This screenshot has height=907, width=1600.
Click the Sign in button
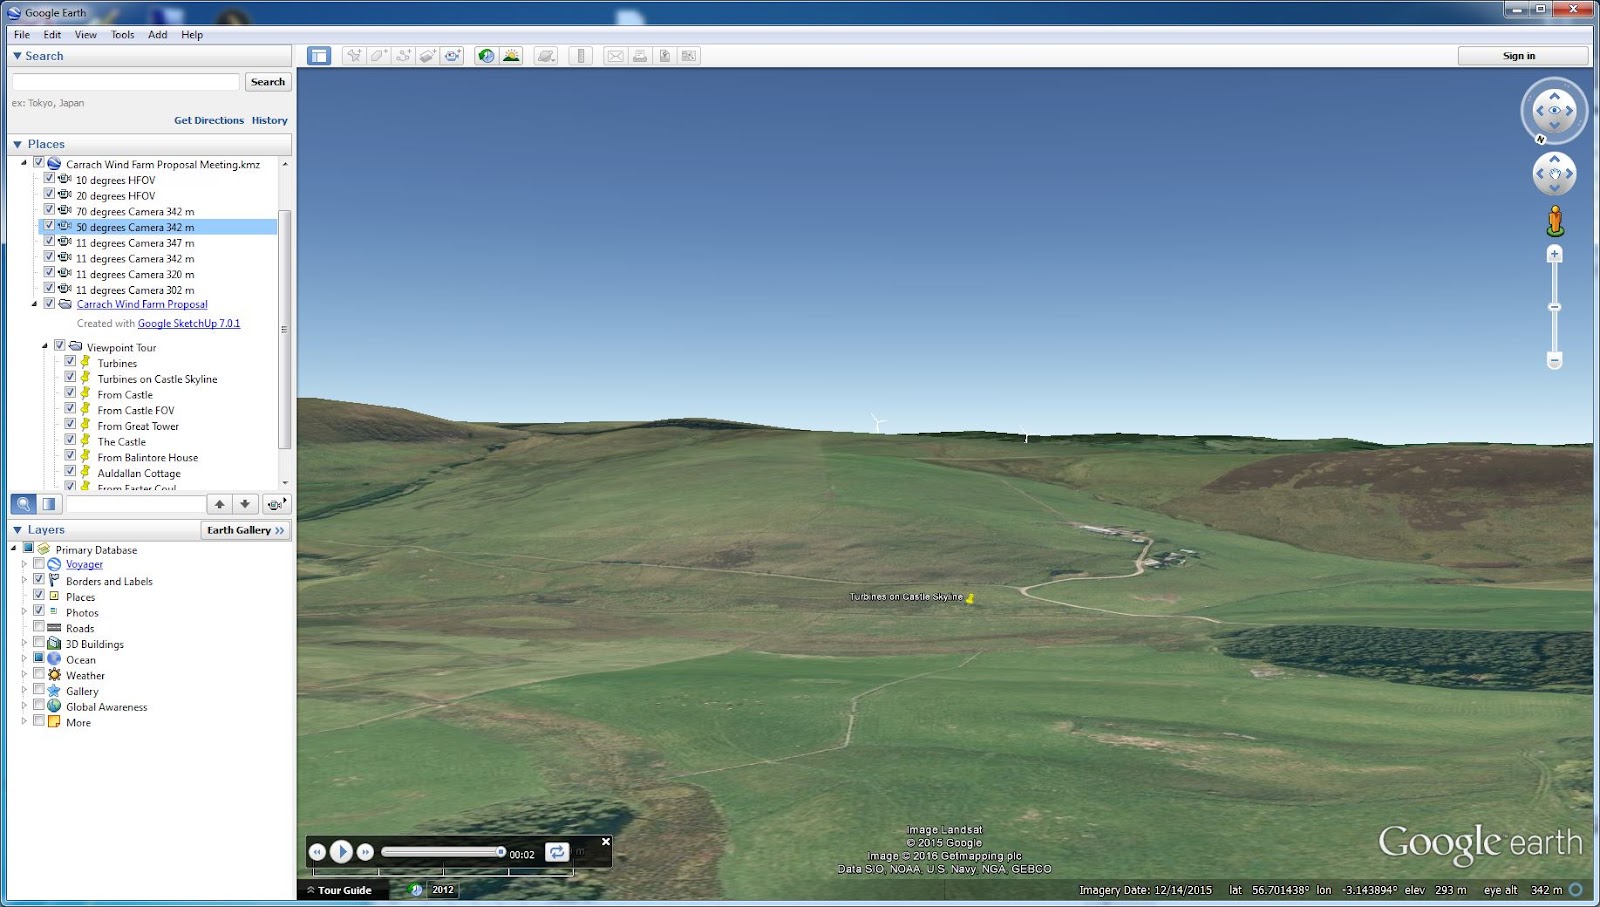(1522, 56)
